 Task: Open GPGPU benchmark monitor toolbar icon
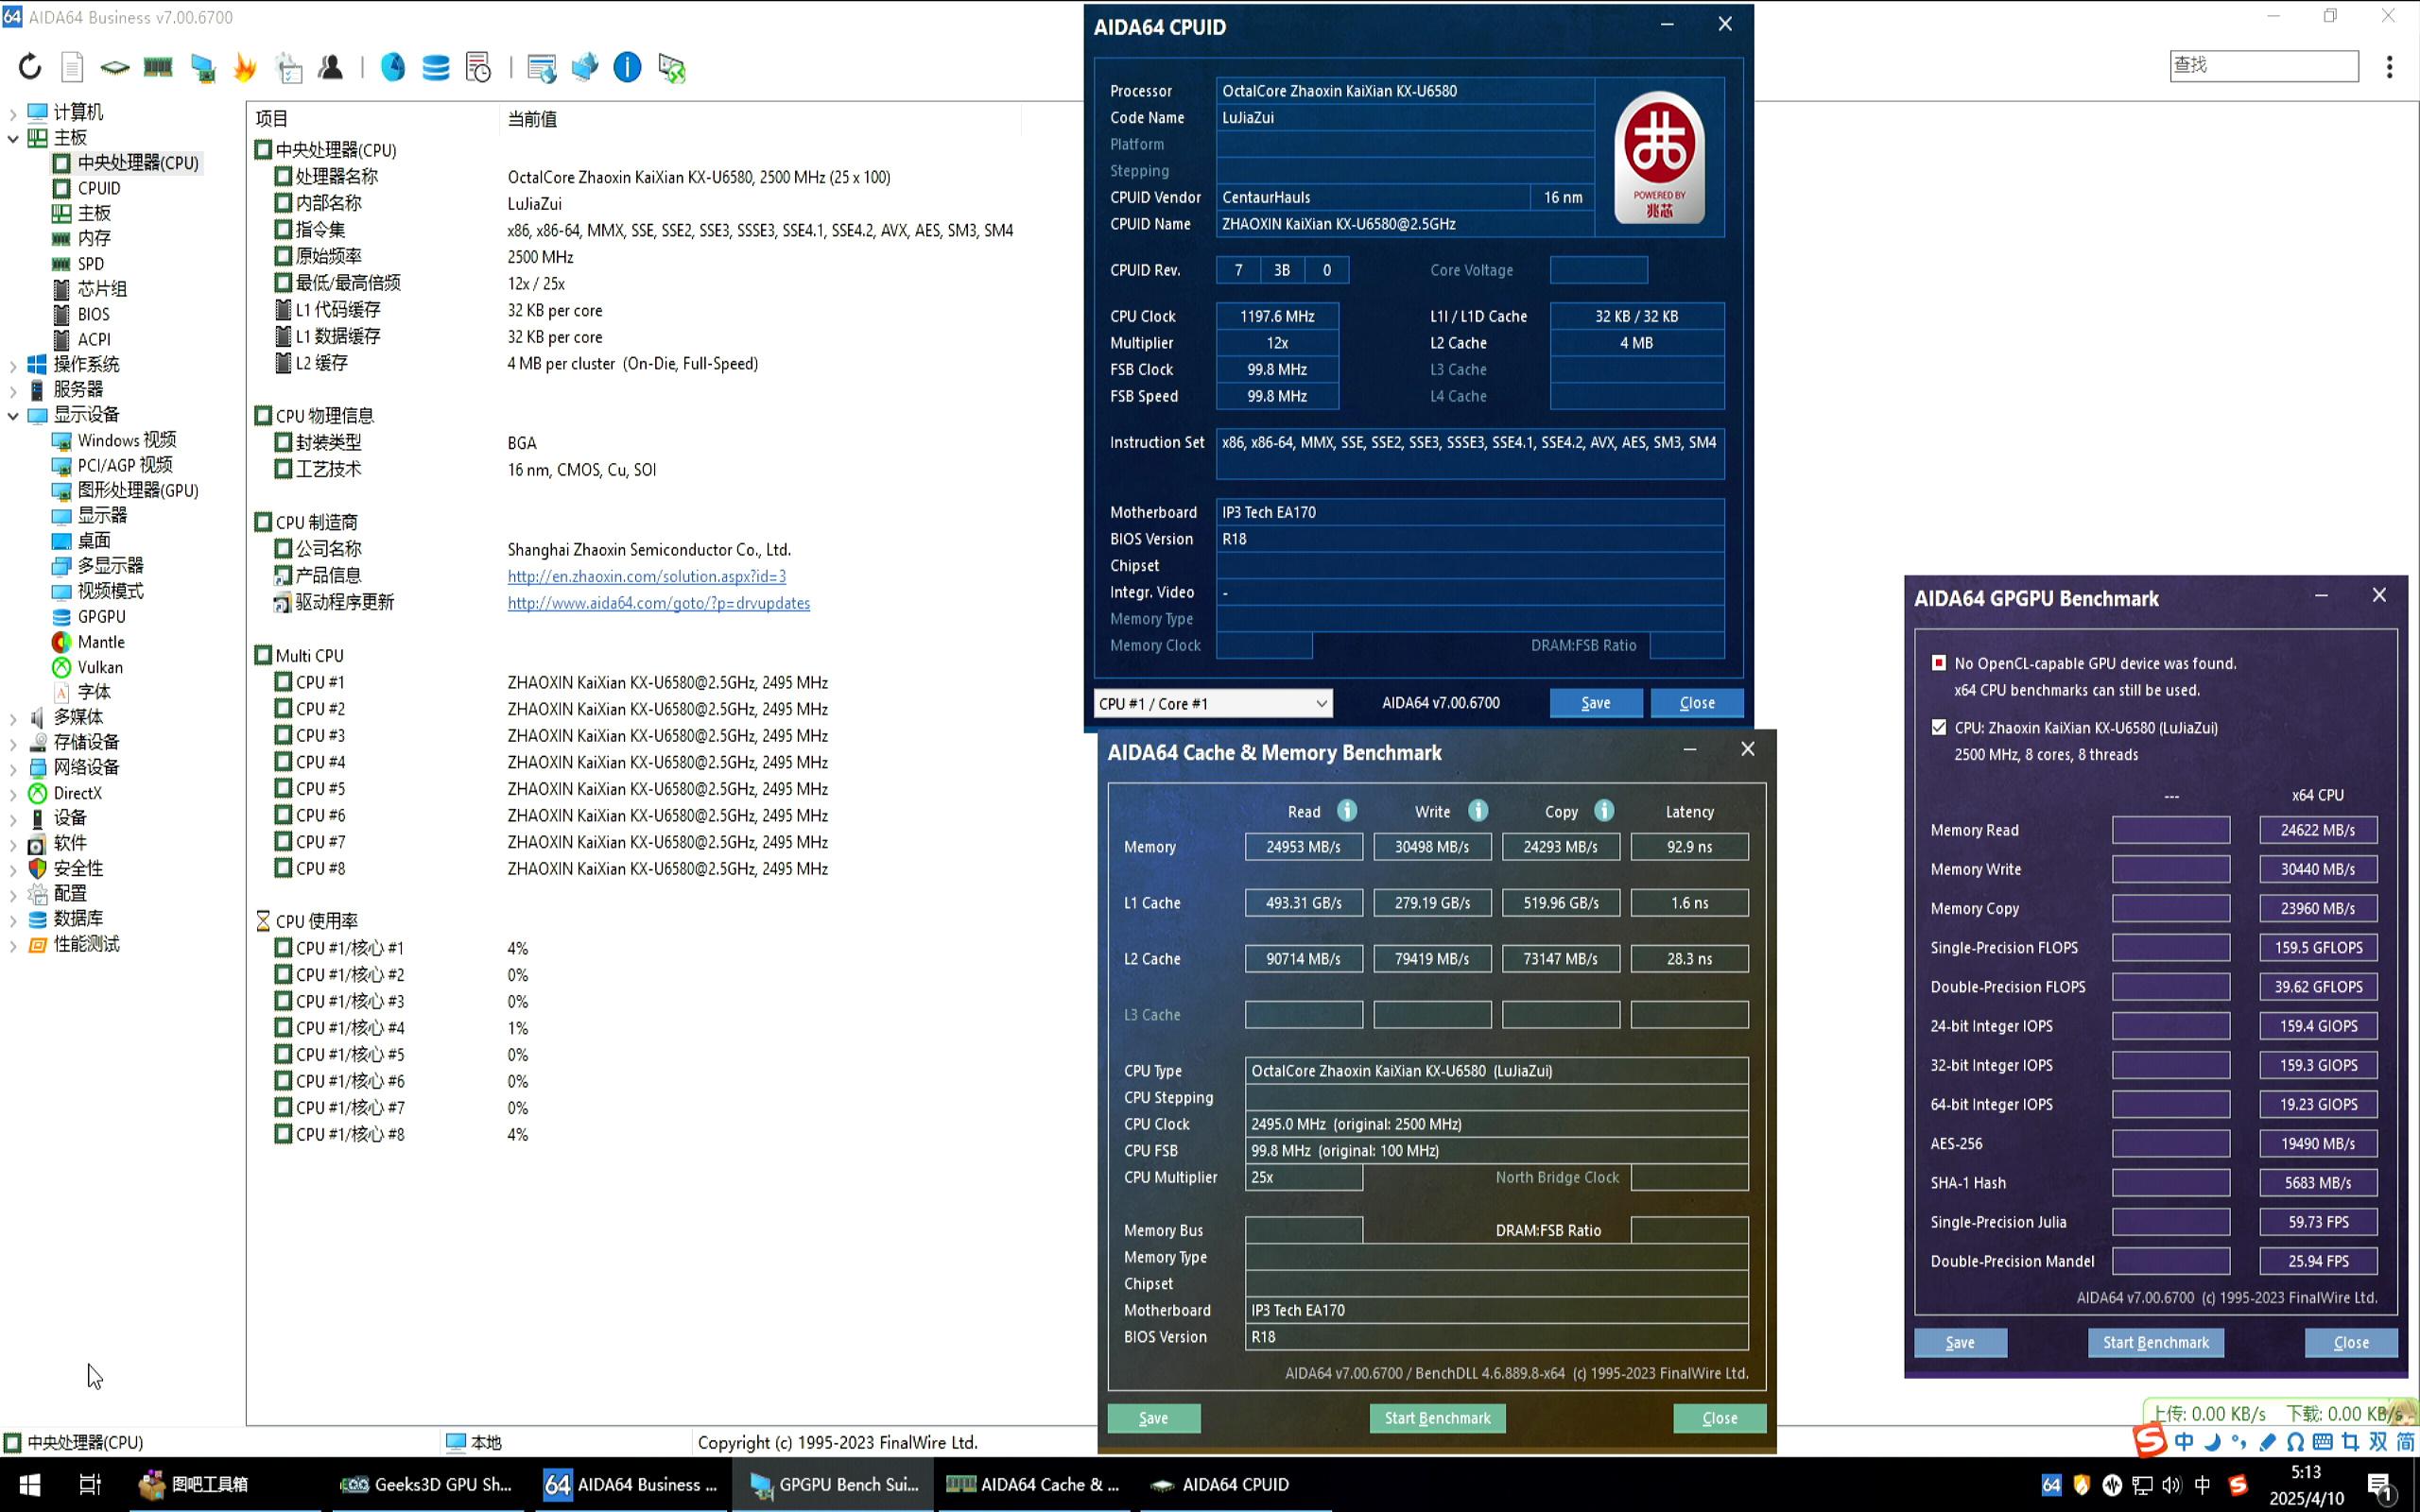[203, 67]
